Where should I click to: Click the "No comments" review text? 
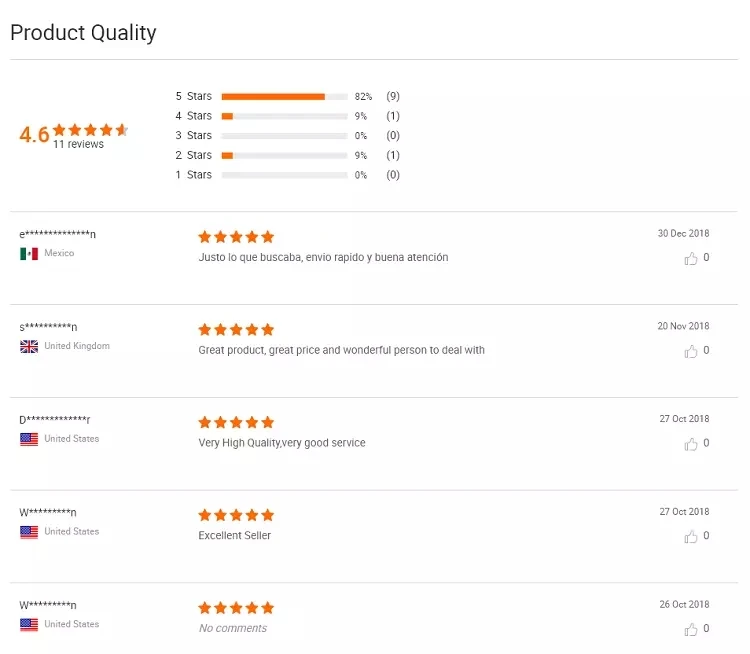233,628
